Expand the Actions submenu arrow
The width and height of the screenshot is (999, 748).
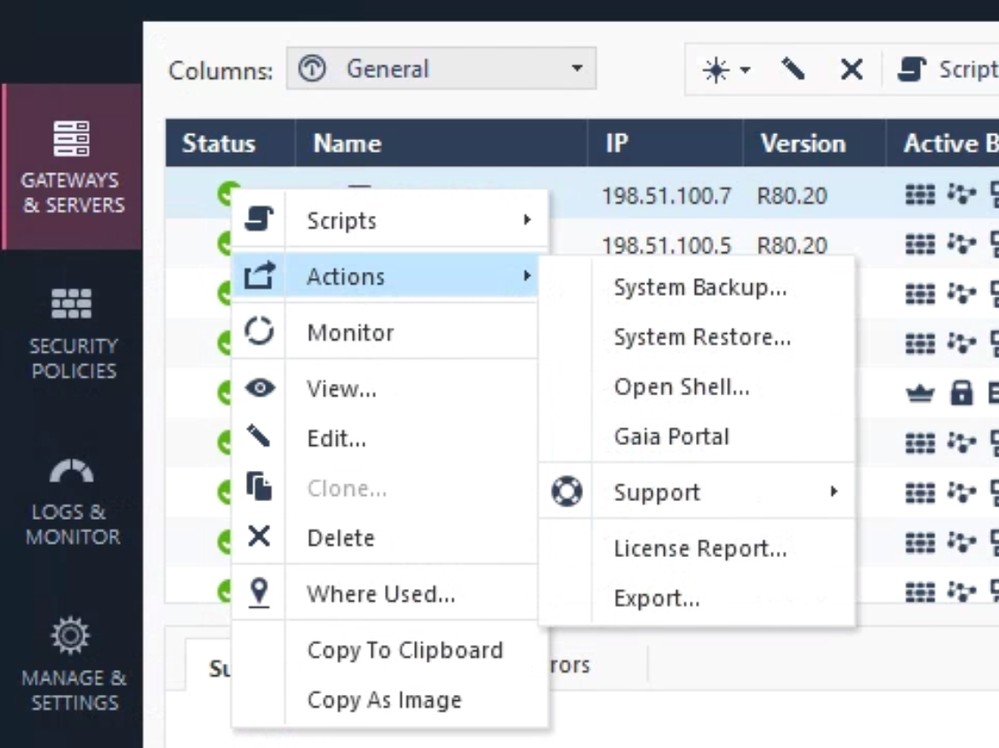527,276
